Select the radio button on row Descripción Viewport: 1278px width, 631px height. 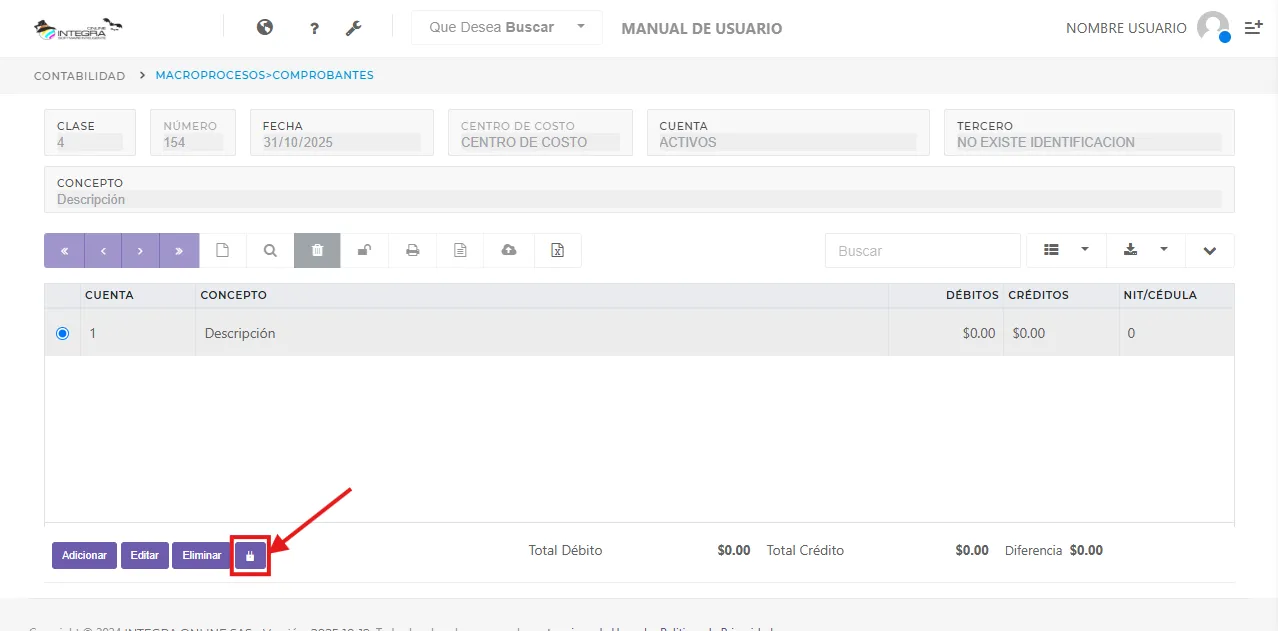(x=62, y=332)
